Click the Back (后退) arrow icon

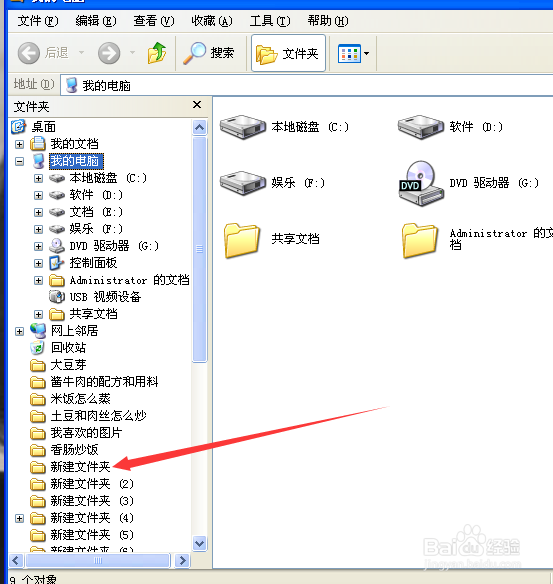point(29,53)
